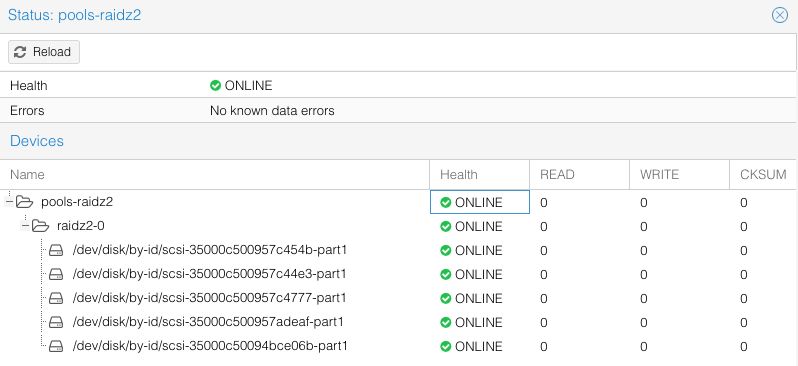The width and height of the screenshot is (798, 366).
Task: Select /dev/disk/by-id/scsi-35000c500957c454b-part1 row
Action: tap(399, 250)
